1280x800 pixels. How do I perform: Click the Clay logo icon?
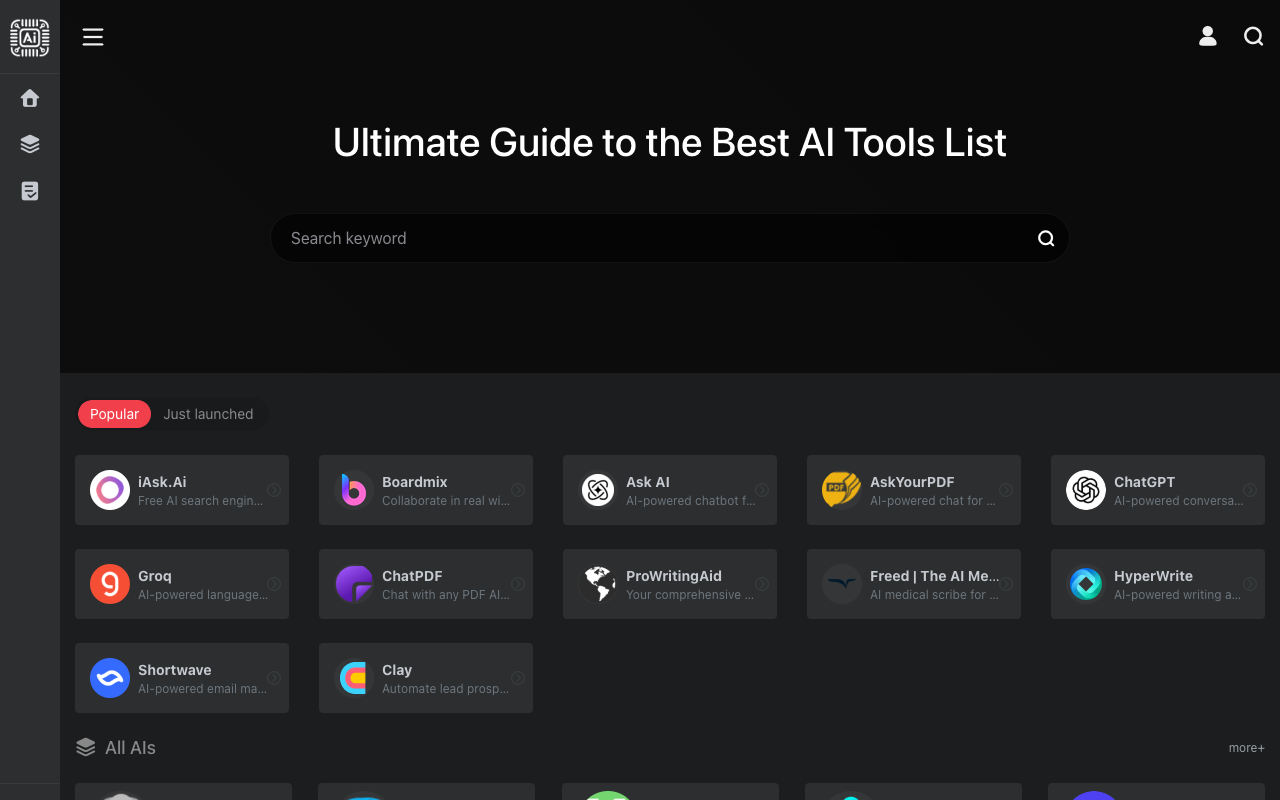point(354,678)
